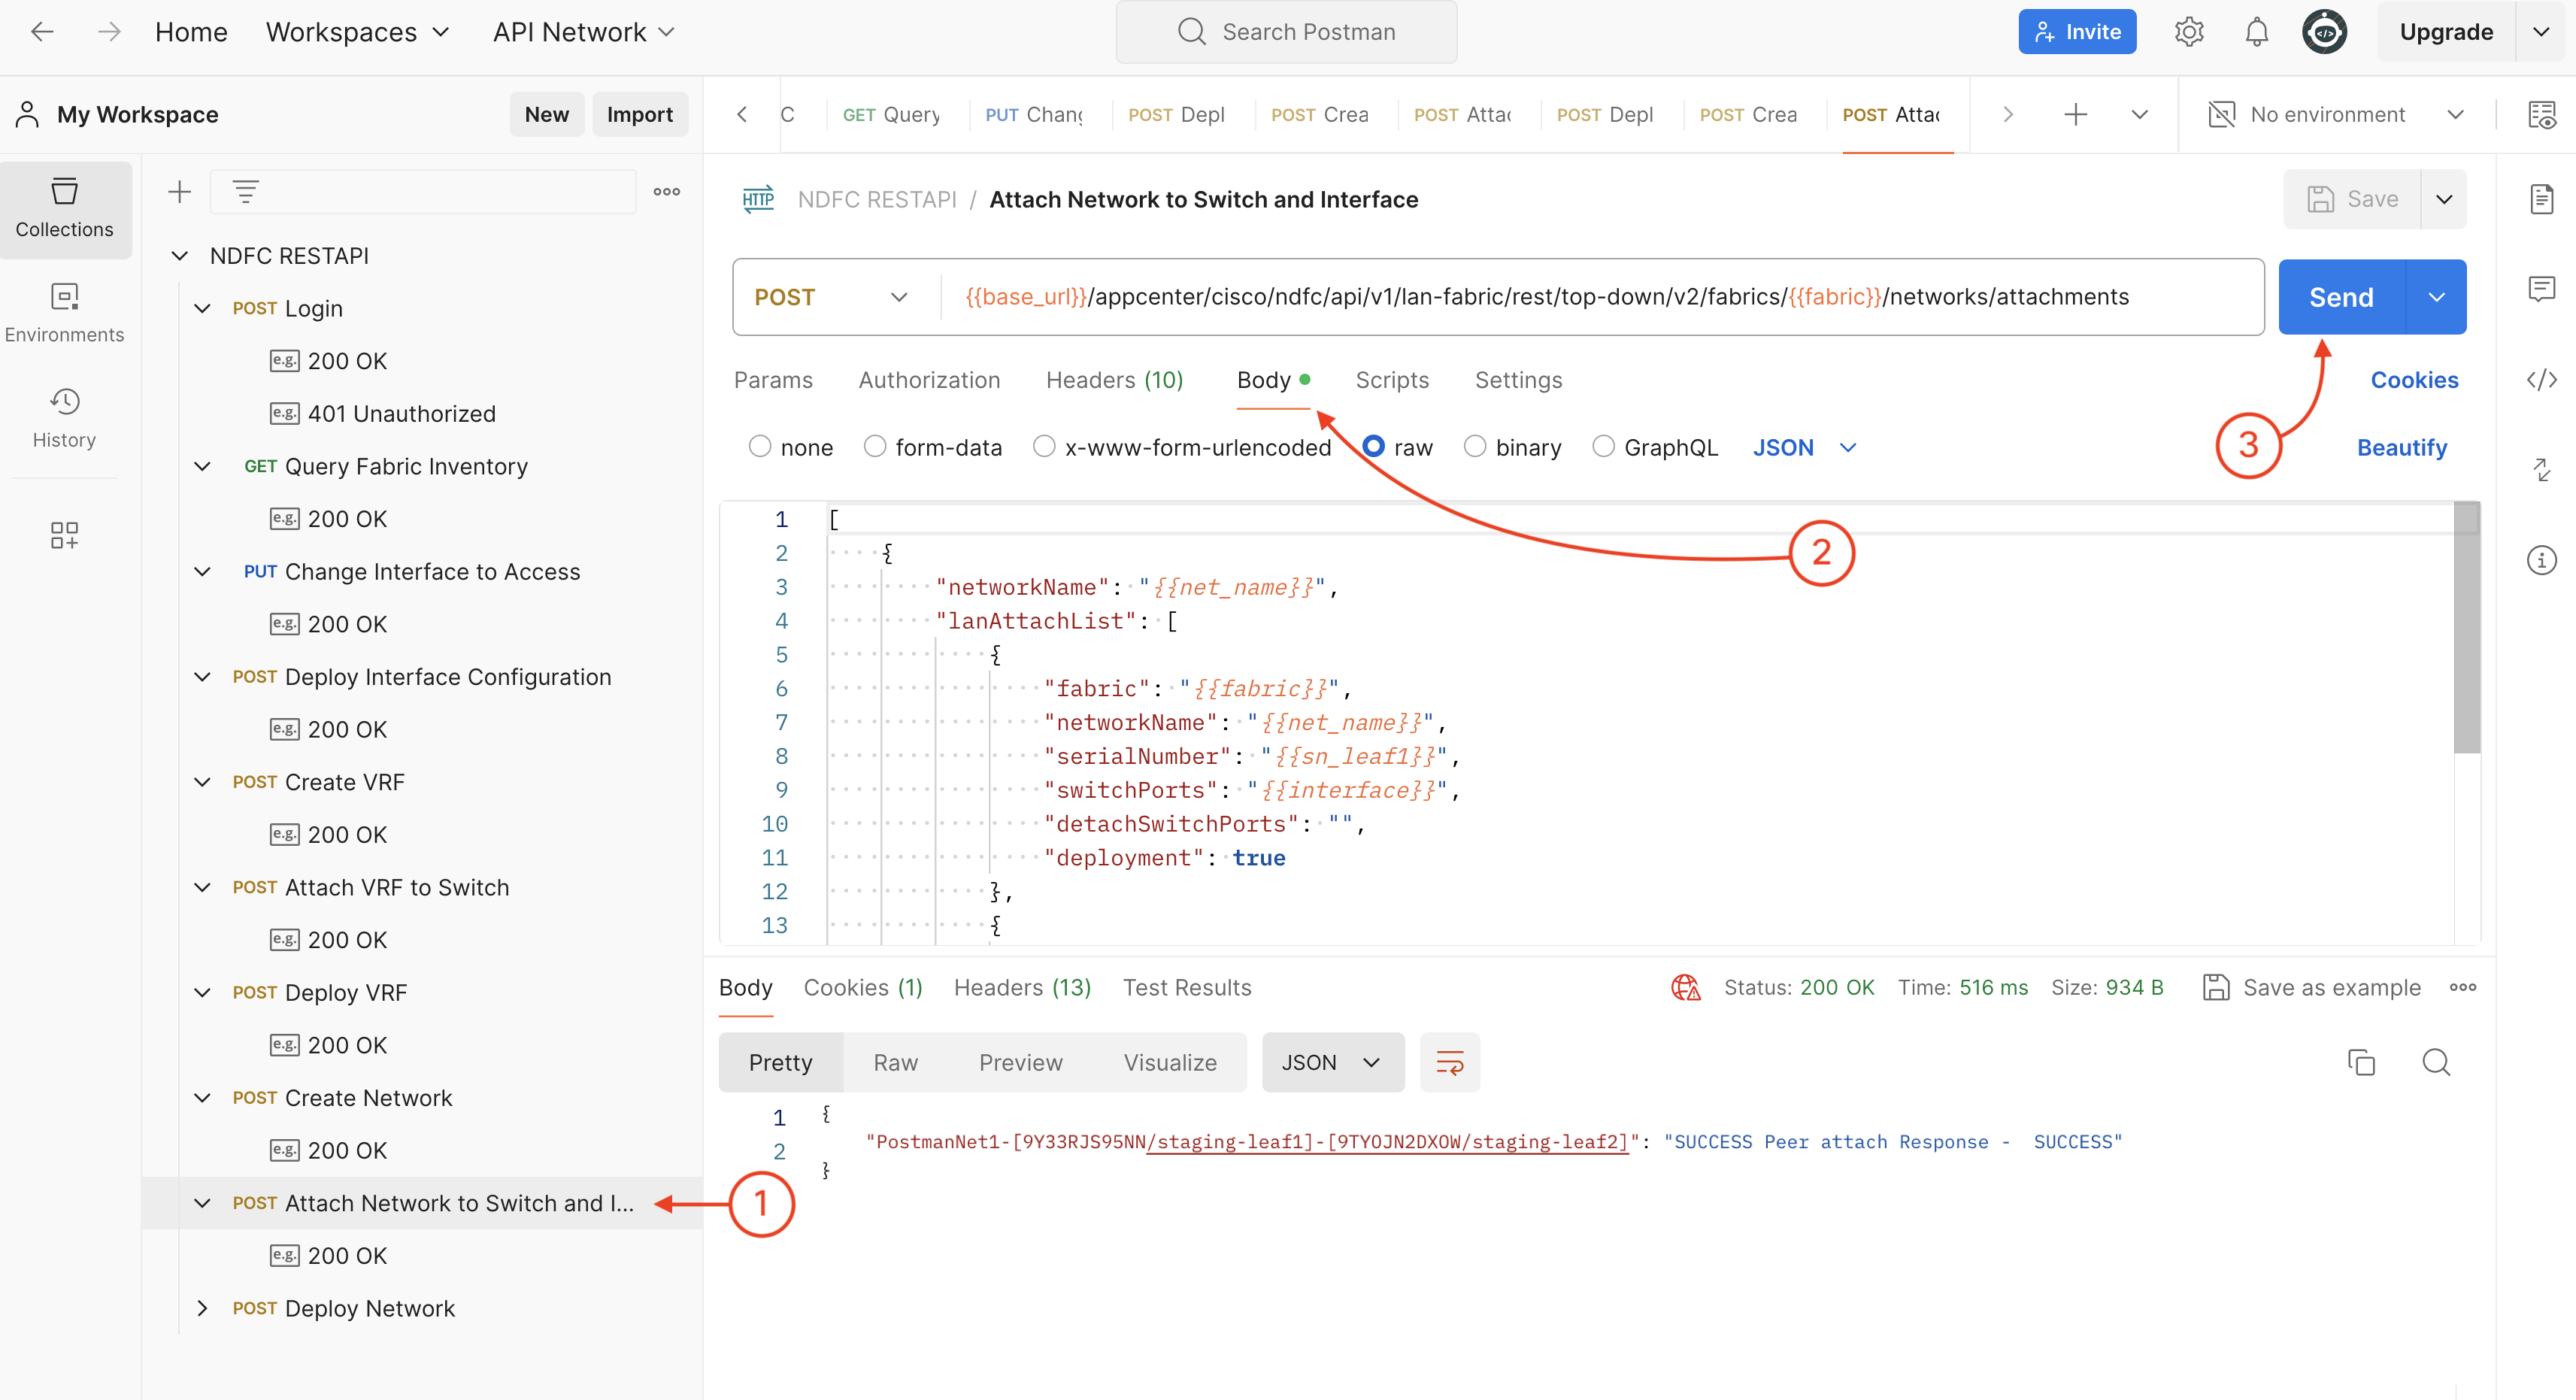Image resolution: width=2576 pixels, height=1400 pixels.
Task: Open the user avatar menu
Action: [2325, 32]
